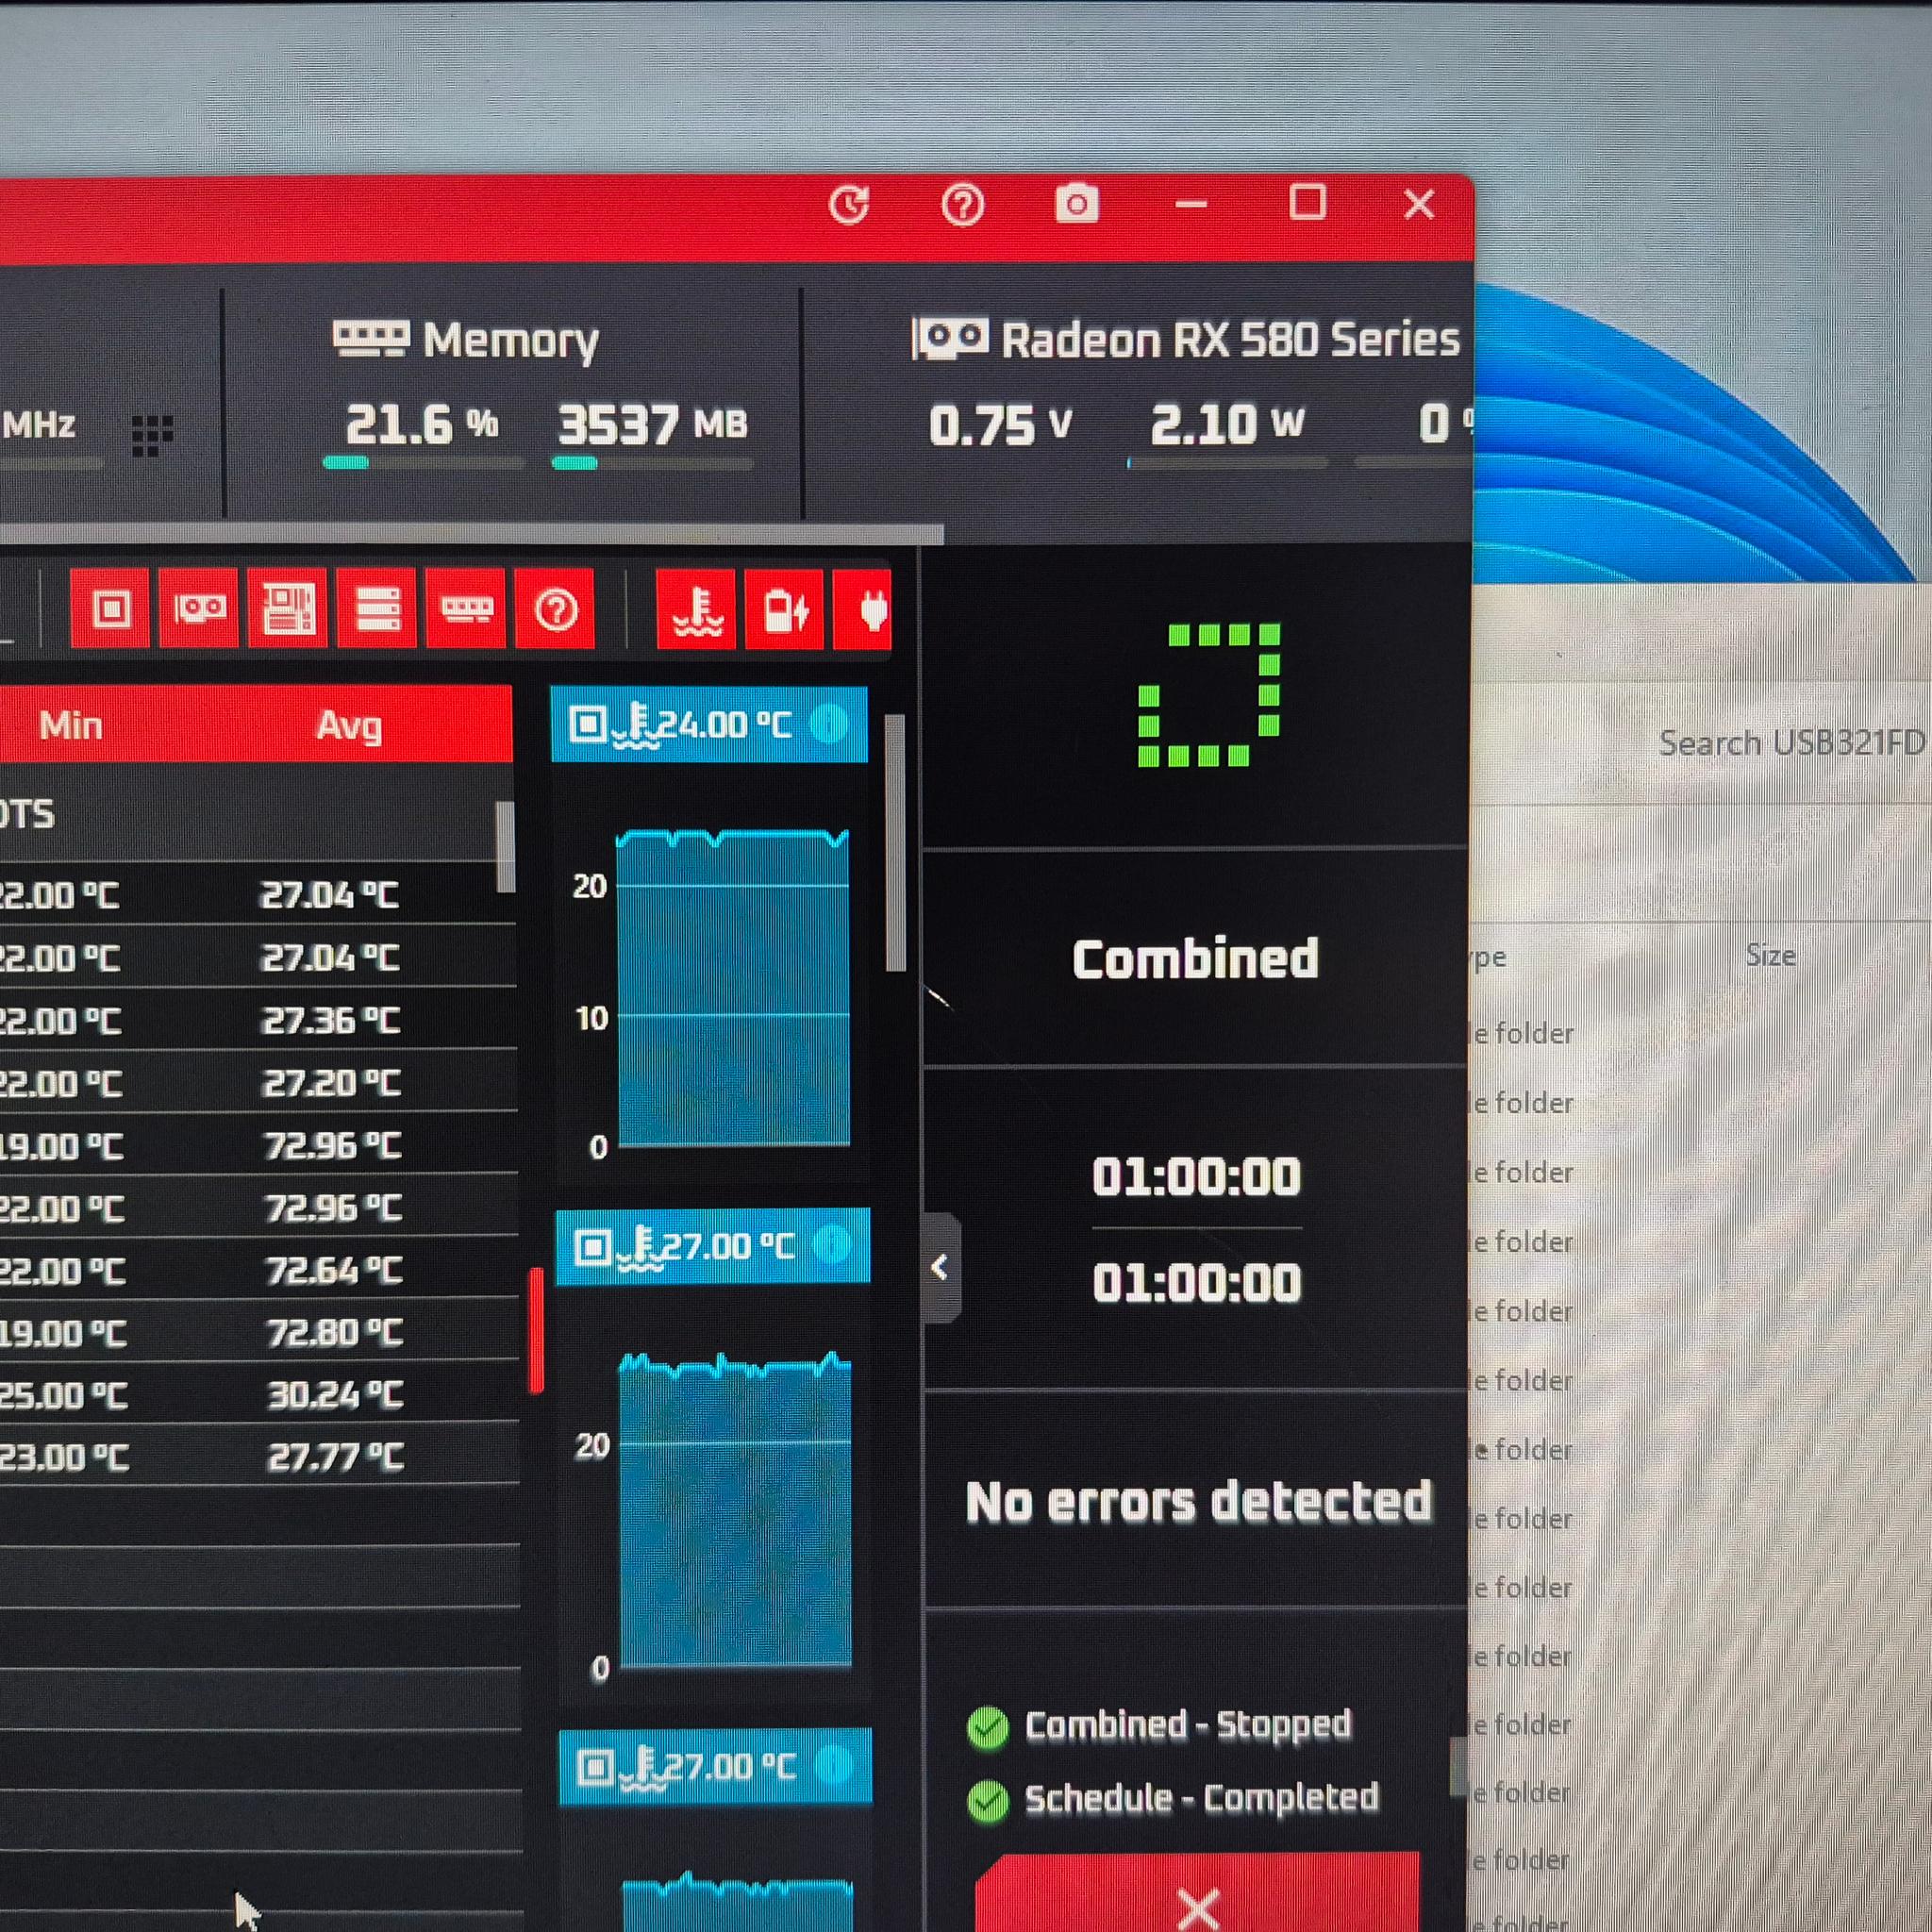Image resolution: width=1932 pixels, height=1932 pixels.
Task: Click CPU icon on lower 27.00 °C graph header
Action: [x=597, y=1768]
